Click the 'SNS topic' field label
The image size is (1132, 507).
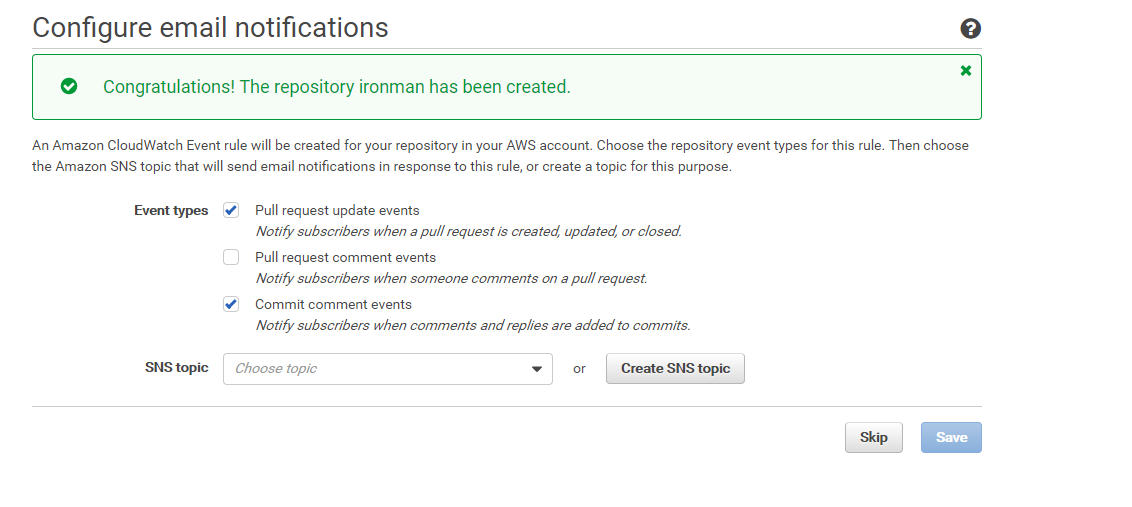pyautogui.click(x=176, y=368)
